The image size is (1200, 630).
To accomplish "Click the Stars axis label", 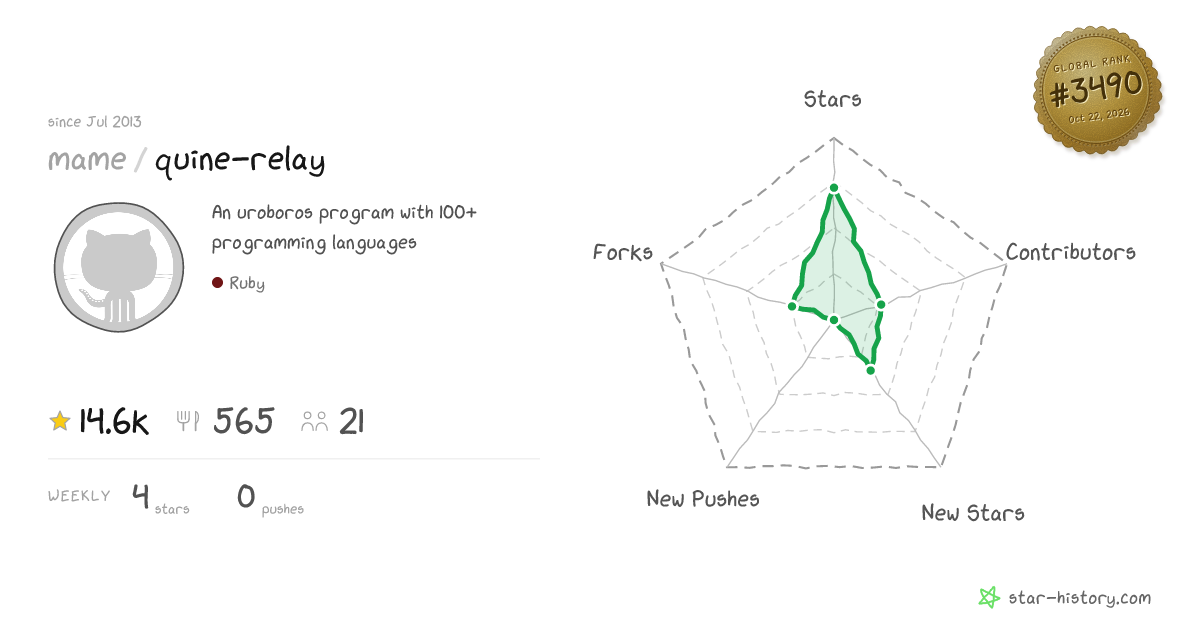I will pos(833,99).
